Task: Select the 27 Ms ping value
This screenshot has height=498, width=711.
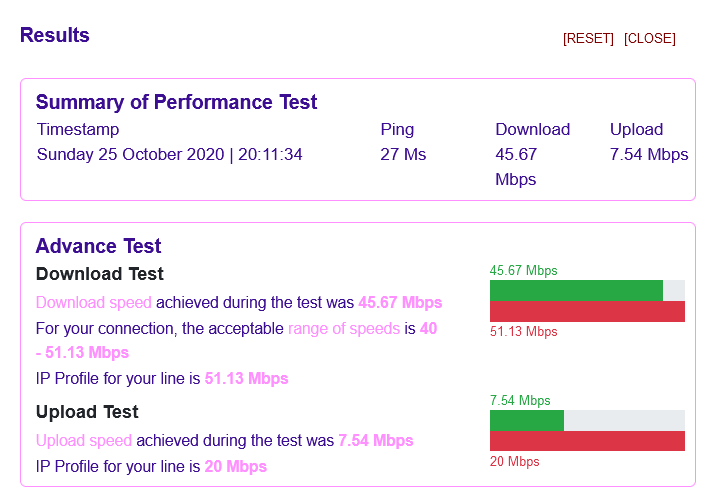Action: (403, 154)
